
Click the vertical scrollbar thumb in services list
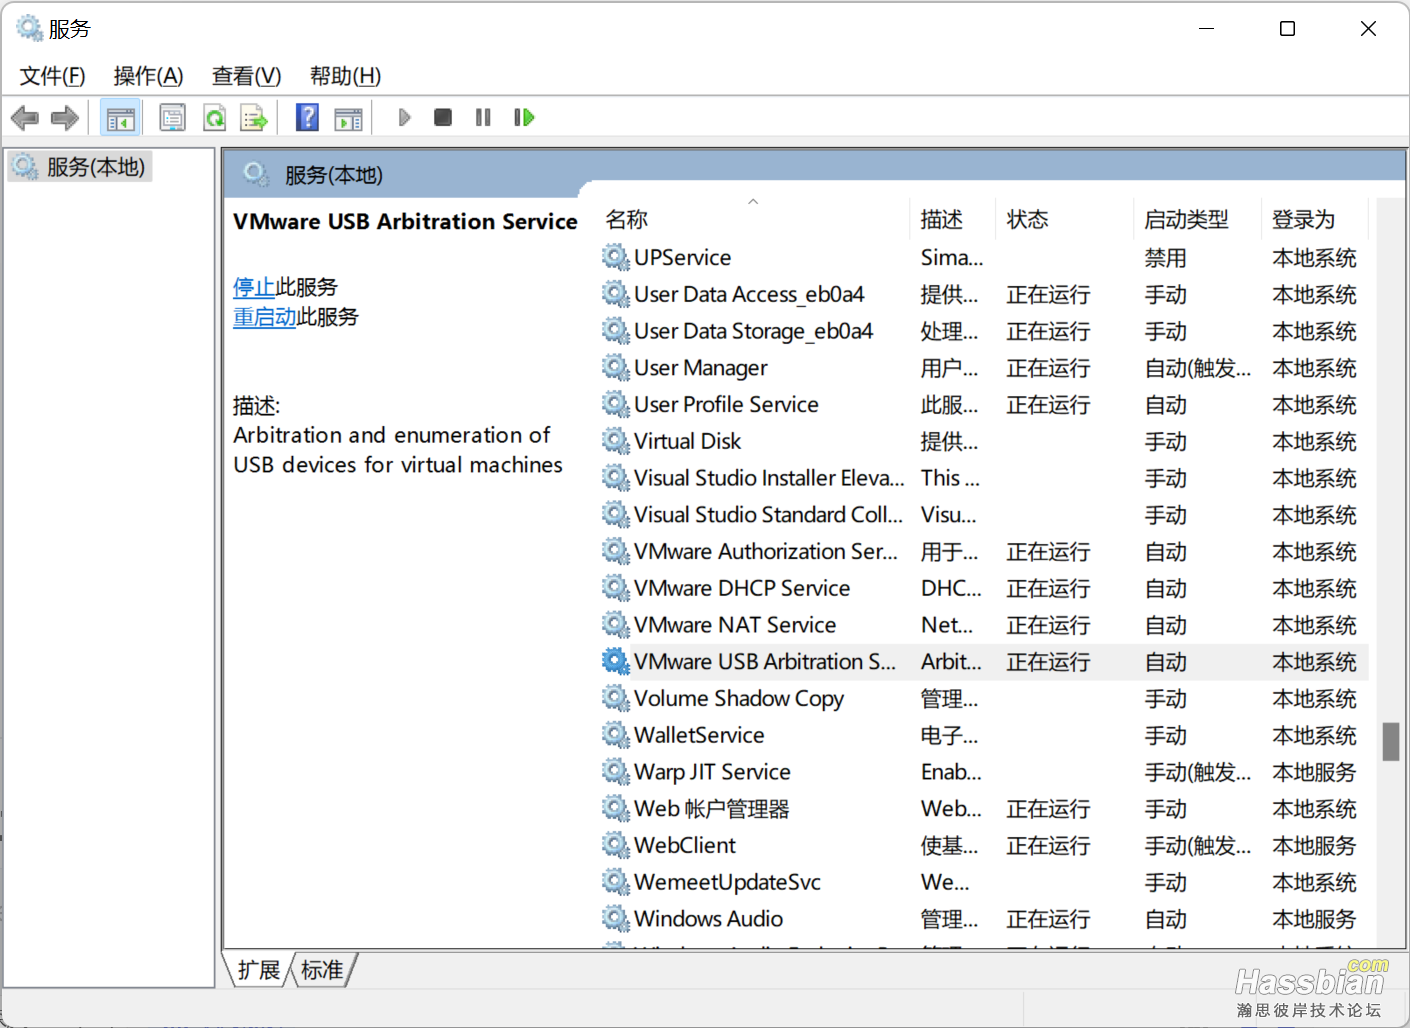[x=1390, y=742]
